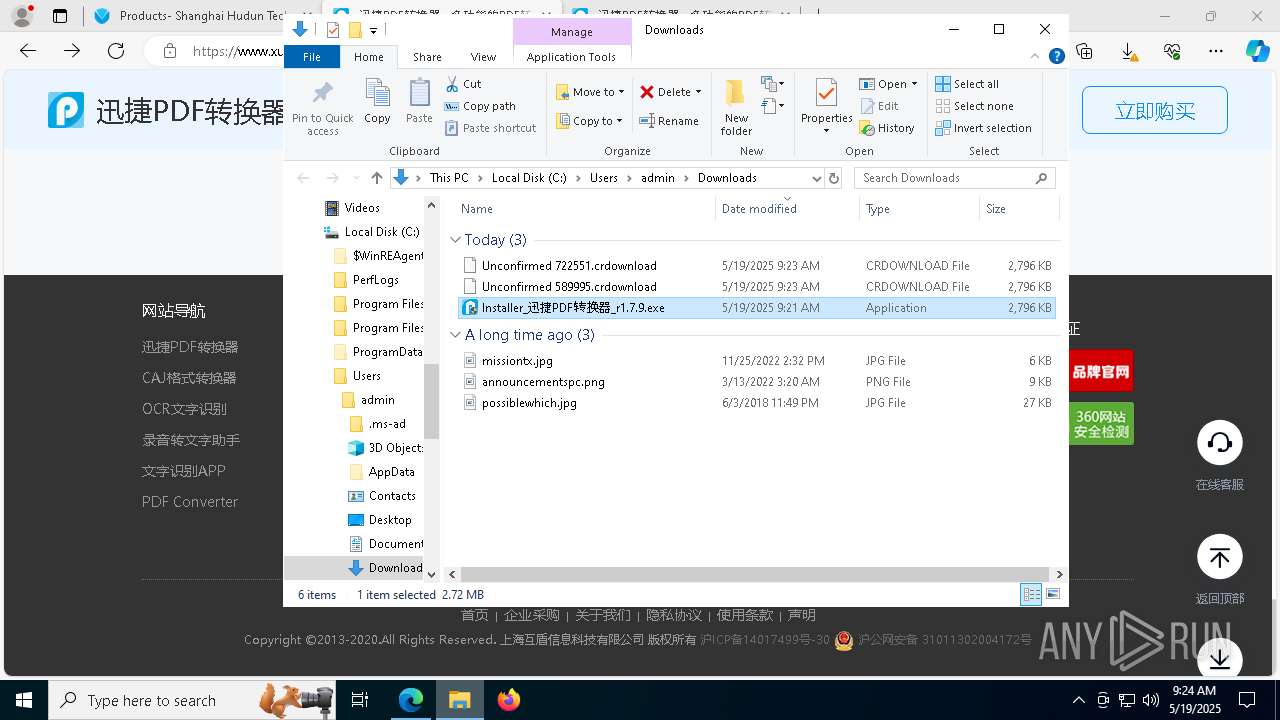This screenshot has height=720, width=1280.
Task: Switch to Details view icon
Action: click(1030, 595)
